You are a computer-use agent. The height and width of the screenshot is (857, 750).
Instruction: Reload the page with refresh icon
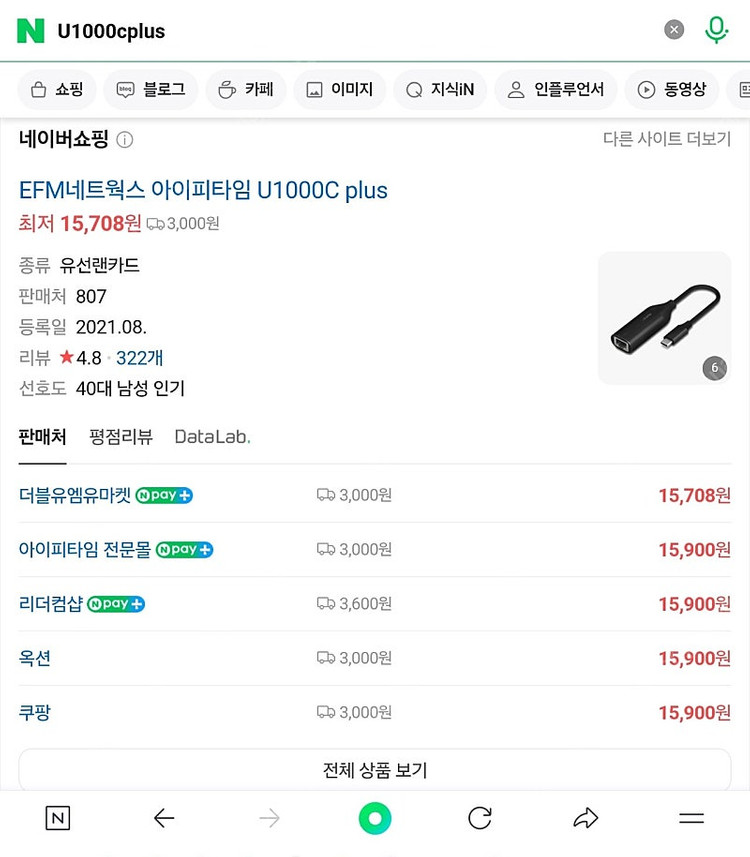480,818
